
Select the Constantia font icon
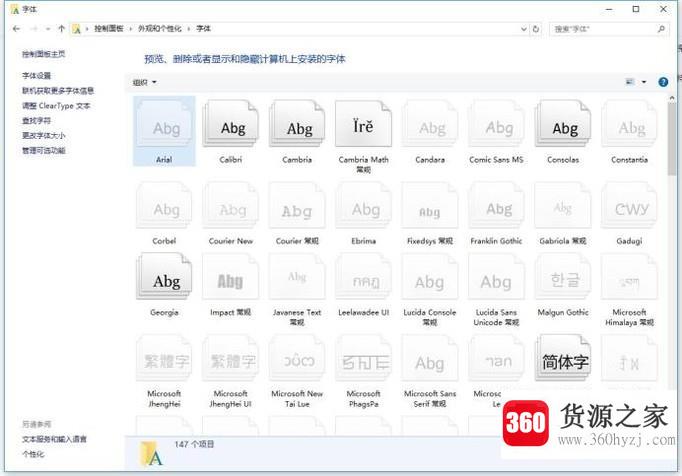629,124
